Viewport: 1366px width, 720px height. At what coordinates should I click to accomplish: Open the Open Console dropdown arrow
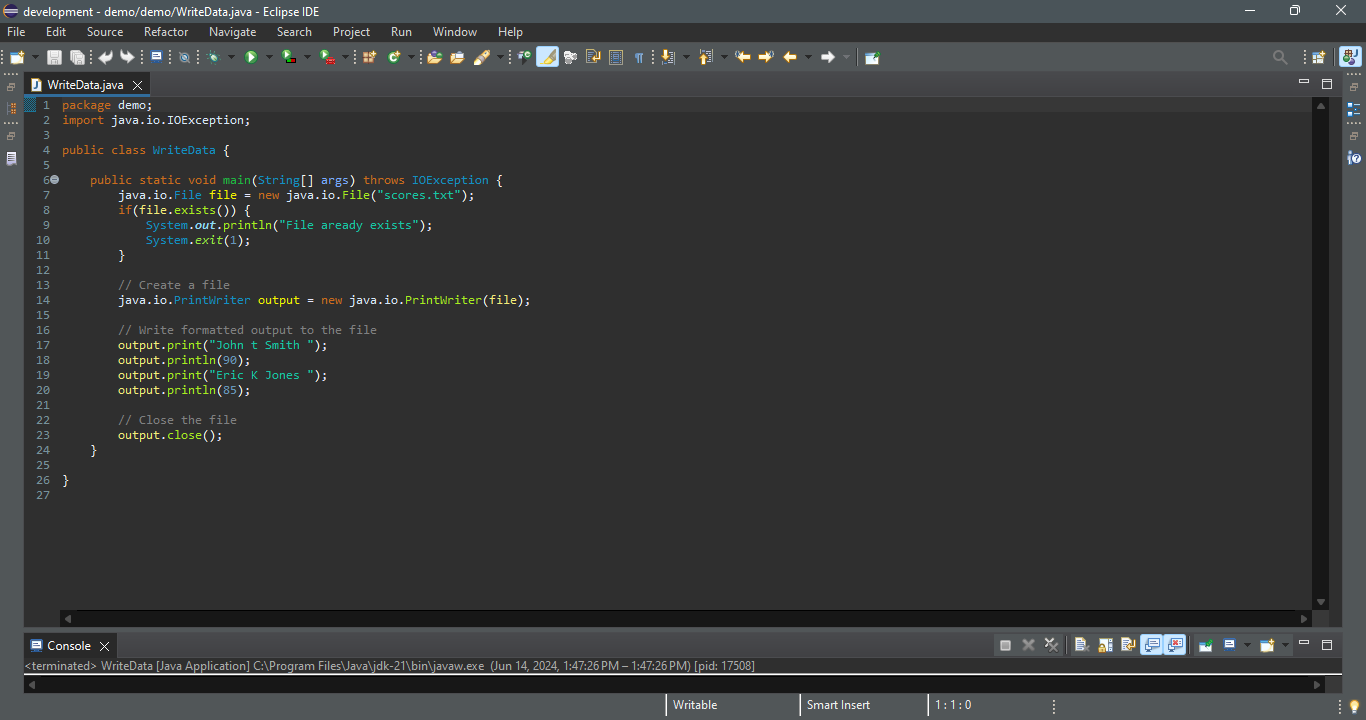click(x=1285, y=645)
